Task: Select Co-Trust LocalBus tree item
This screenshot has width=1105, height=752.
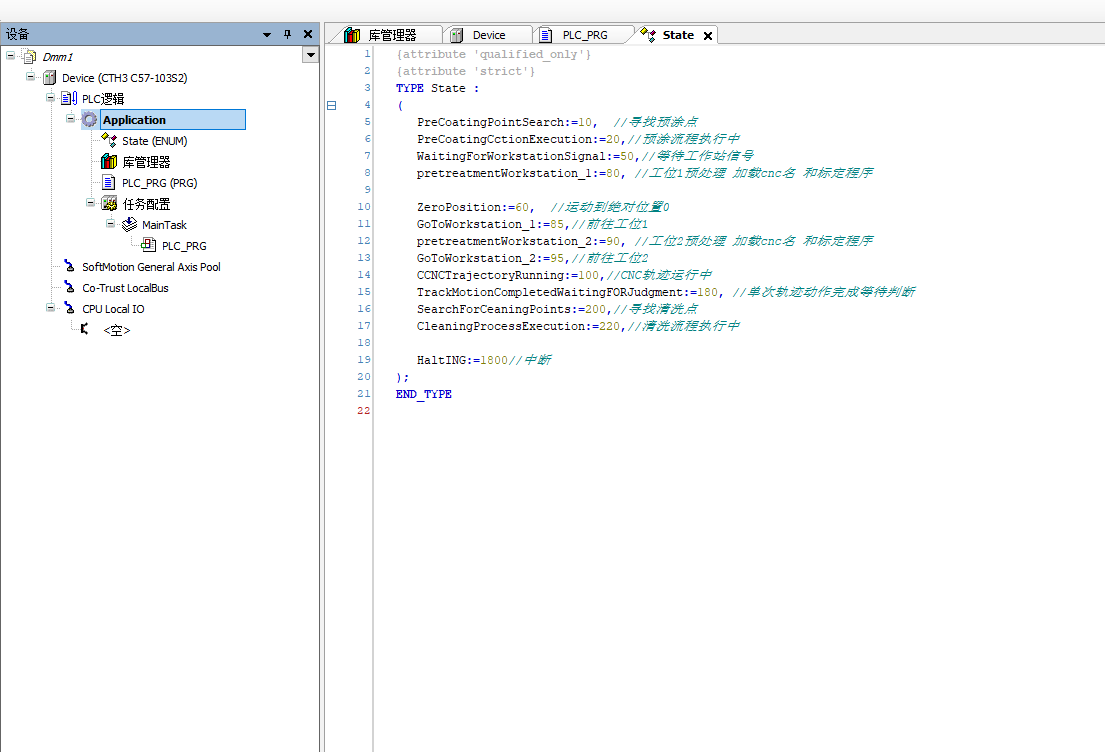Action: click(125, 288)
